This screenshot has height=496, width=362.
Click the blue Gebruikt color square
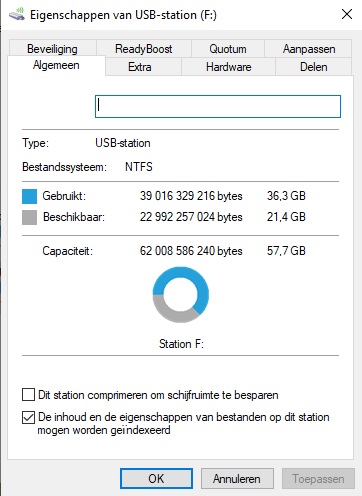pos(29,196)
